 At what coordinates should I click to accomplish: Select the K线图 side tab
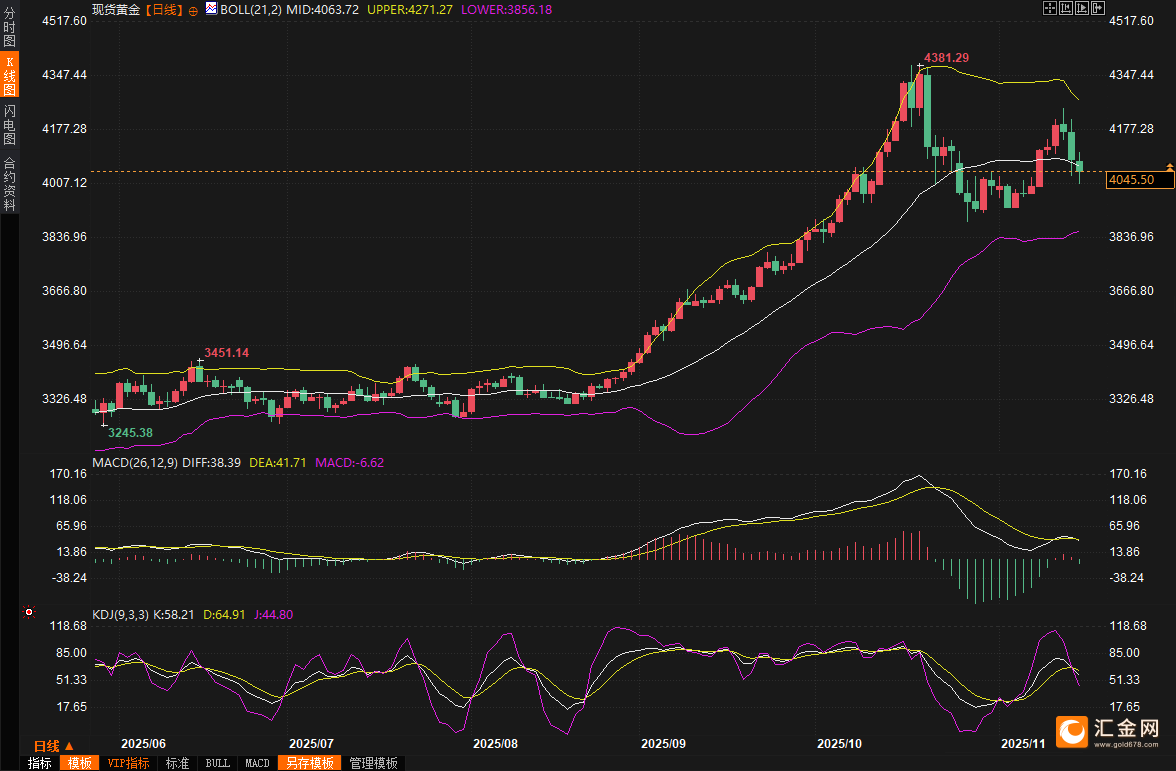click(10, 75)
